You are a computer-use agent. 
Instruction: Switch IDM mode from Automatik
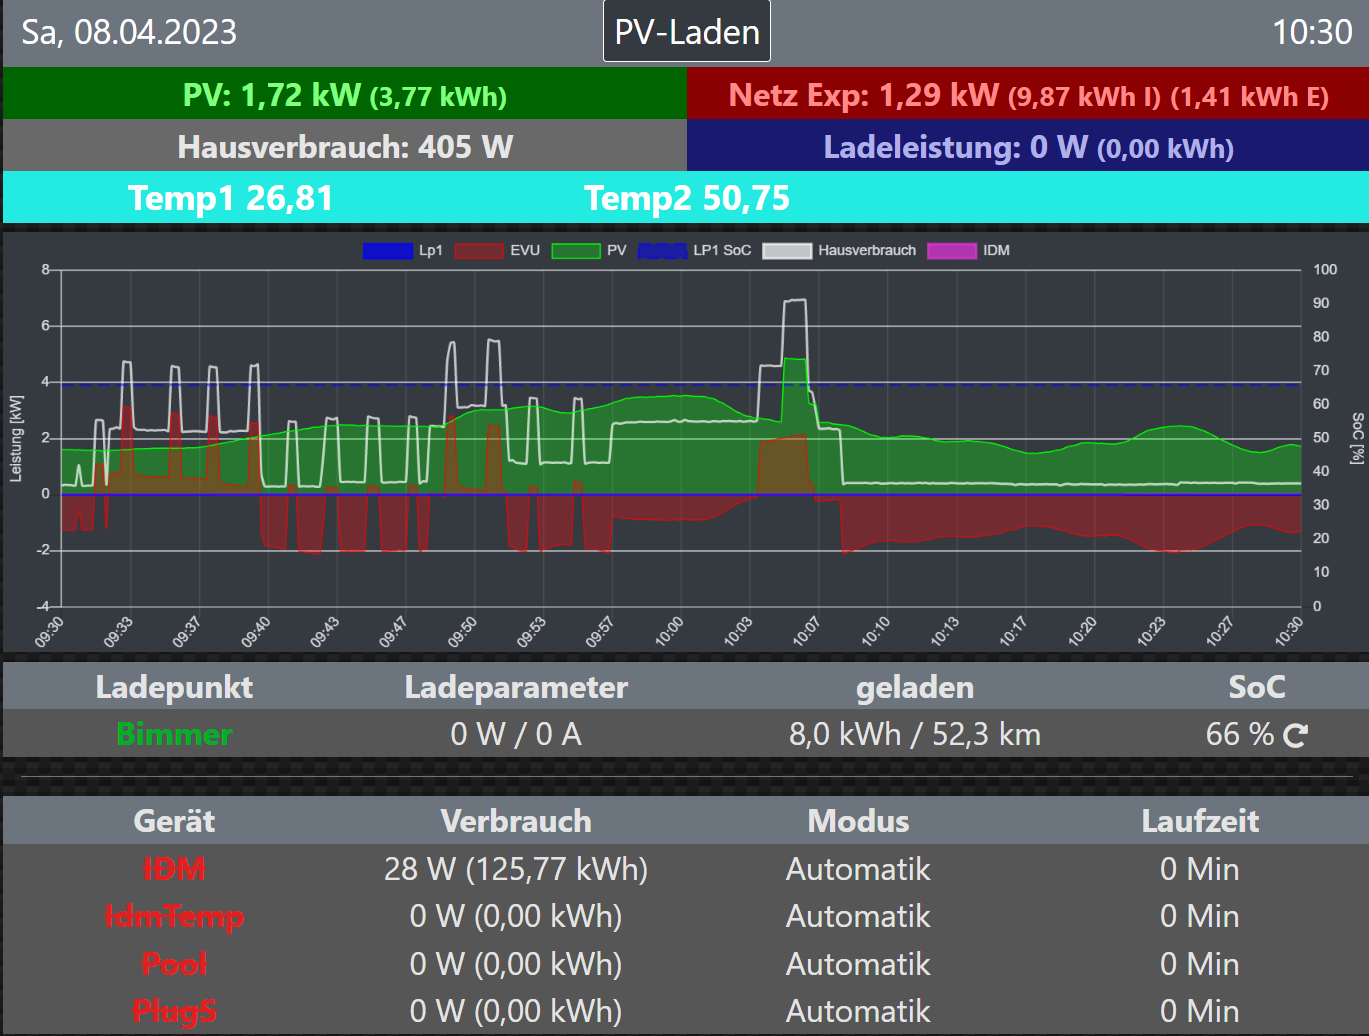pos(858,869)
